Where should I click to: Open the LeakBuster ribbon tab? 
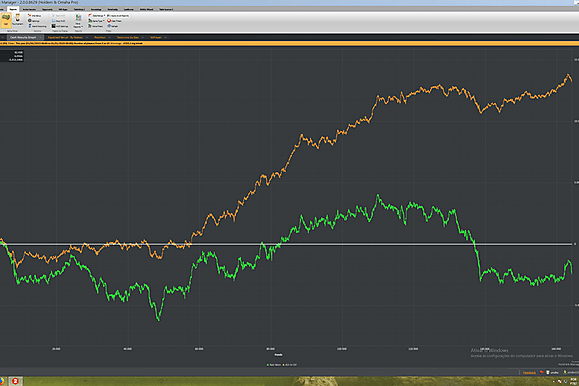coord(129,9)
